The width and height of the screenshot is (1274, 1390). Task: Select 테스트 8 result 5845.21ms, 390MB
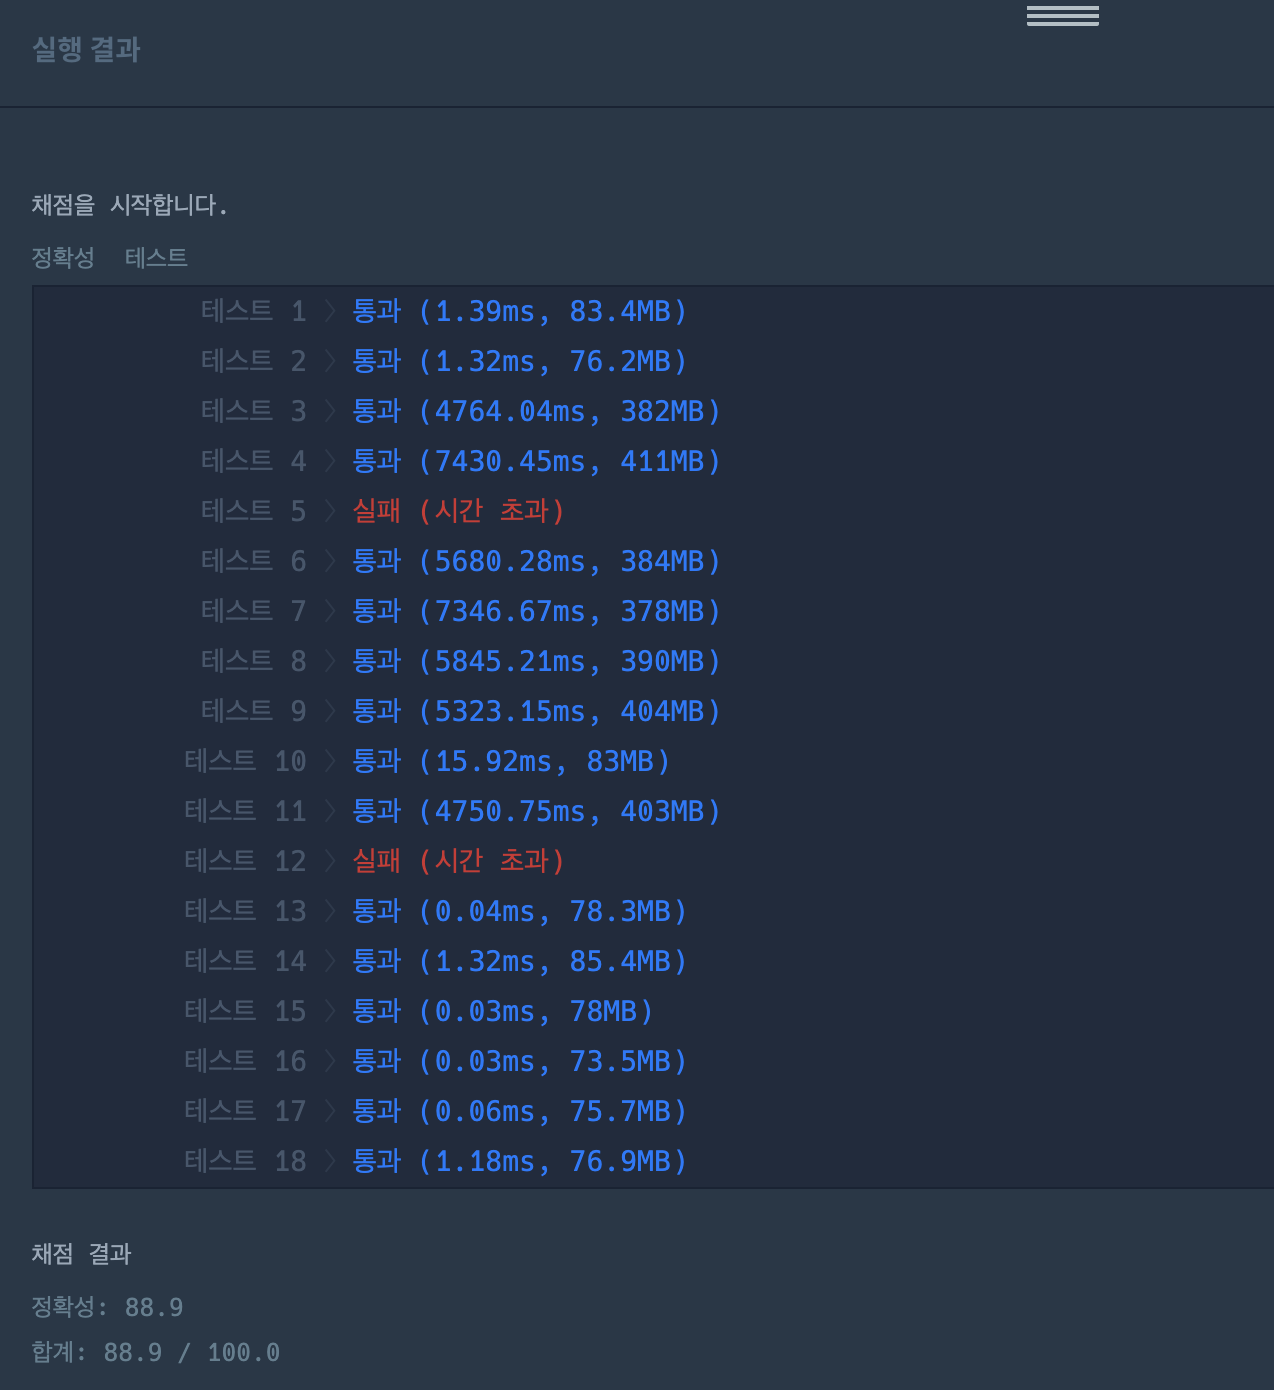pos(537,661)
